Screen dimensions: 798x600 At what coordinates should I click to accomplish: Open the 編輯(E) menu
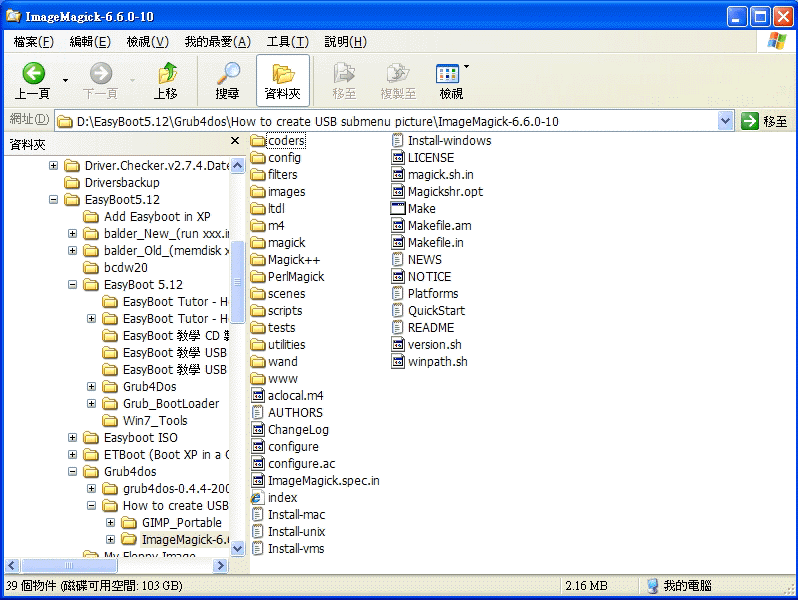point(90,42)
